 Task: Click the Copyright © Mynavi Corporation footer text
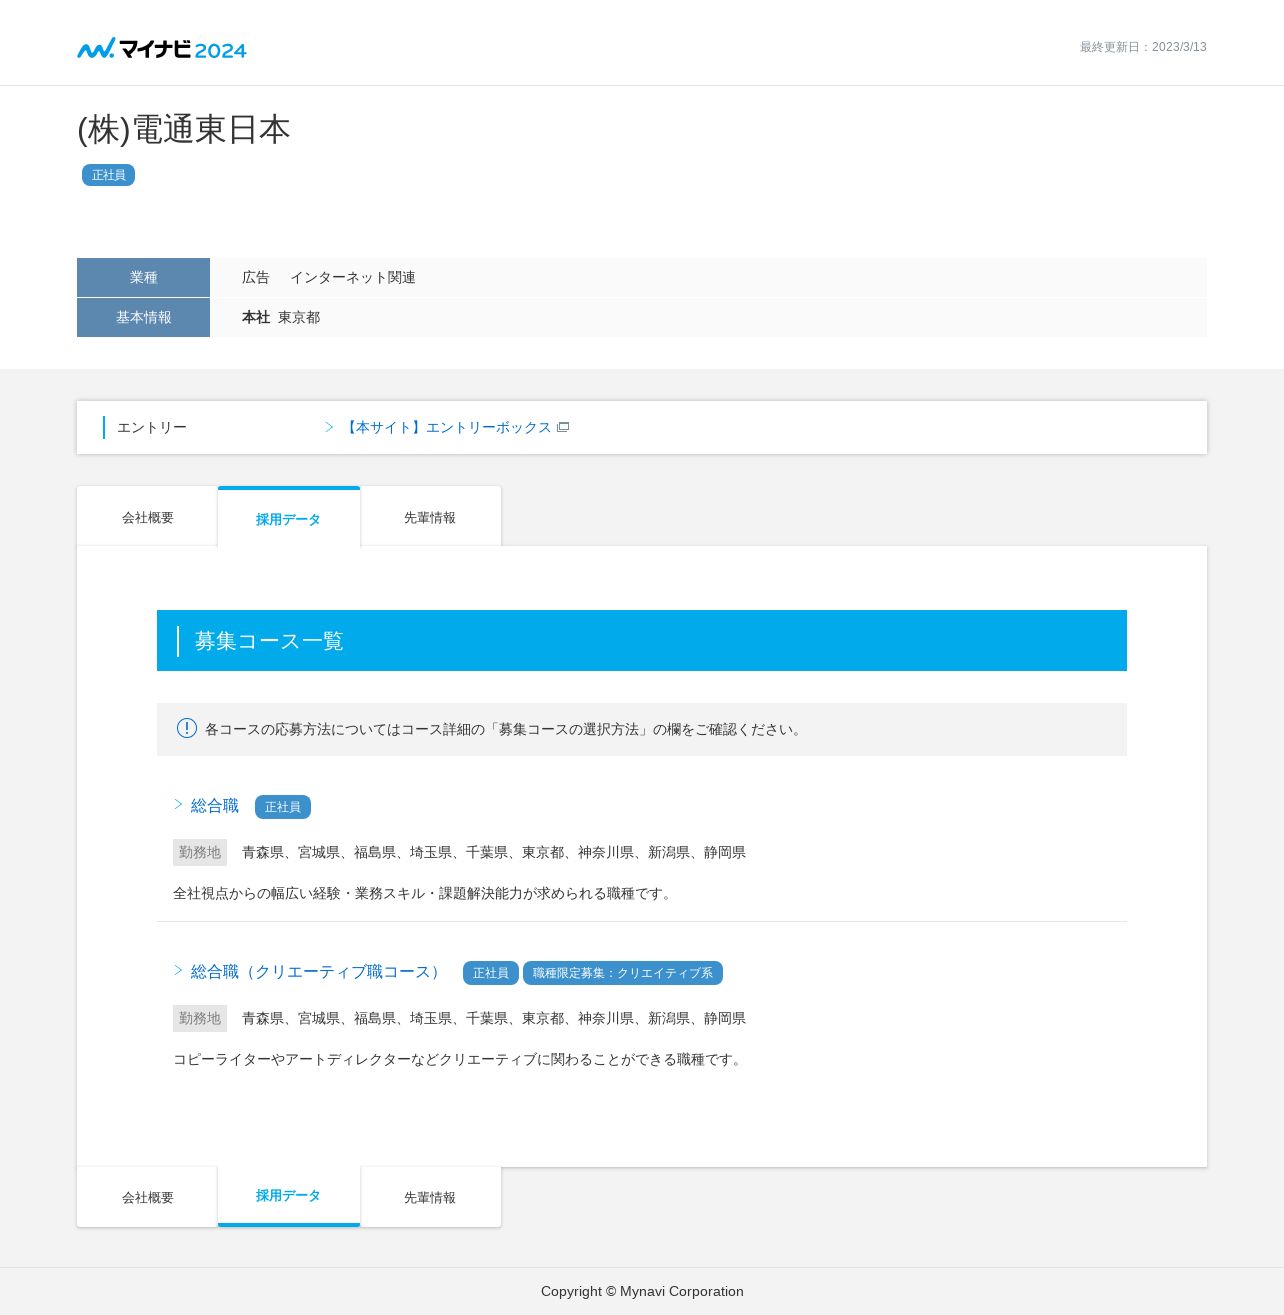[x=642, y=1291]
